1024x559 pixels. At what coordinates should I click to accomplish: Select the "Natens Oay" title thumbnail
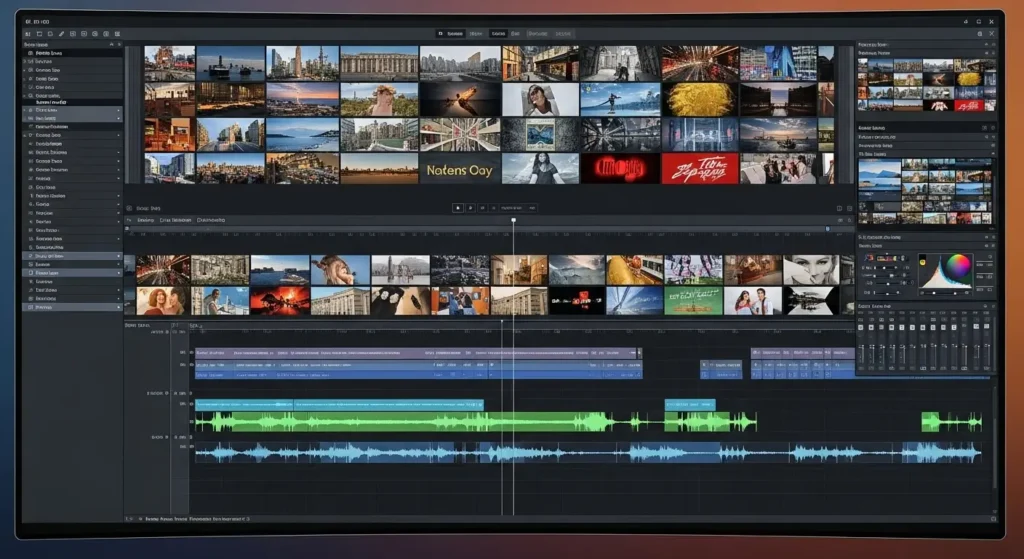(459, 169)
